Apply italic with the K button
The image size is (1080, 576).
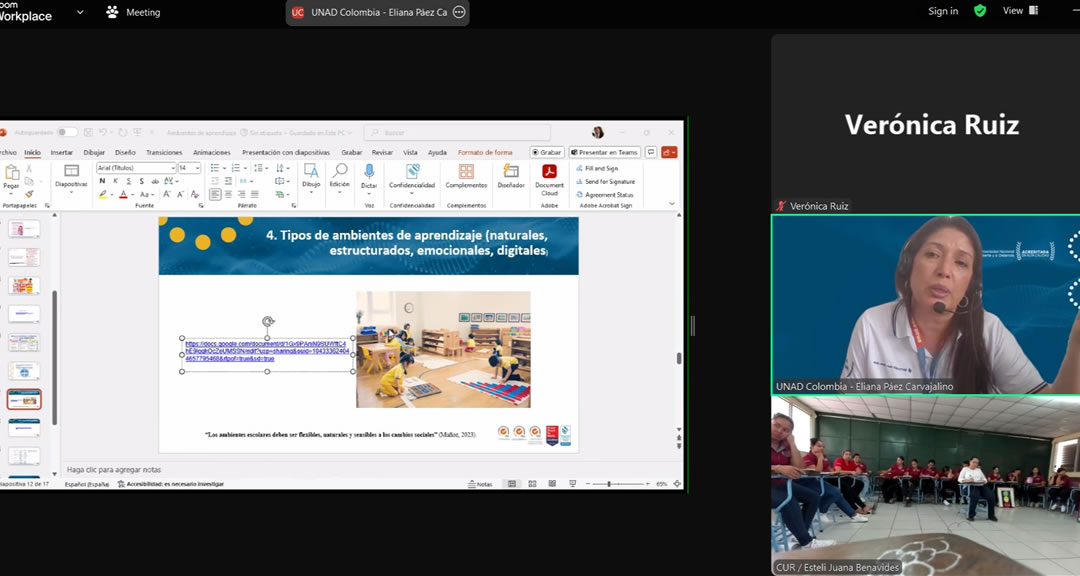tap(115, 181)
